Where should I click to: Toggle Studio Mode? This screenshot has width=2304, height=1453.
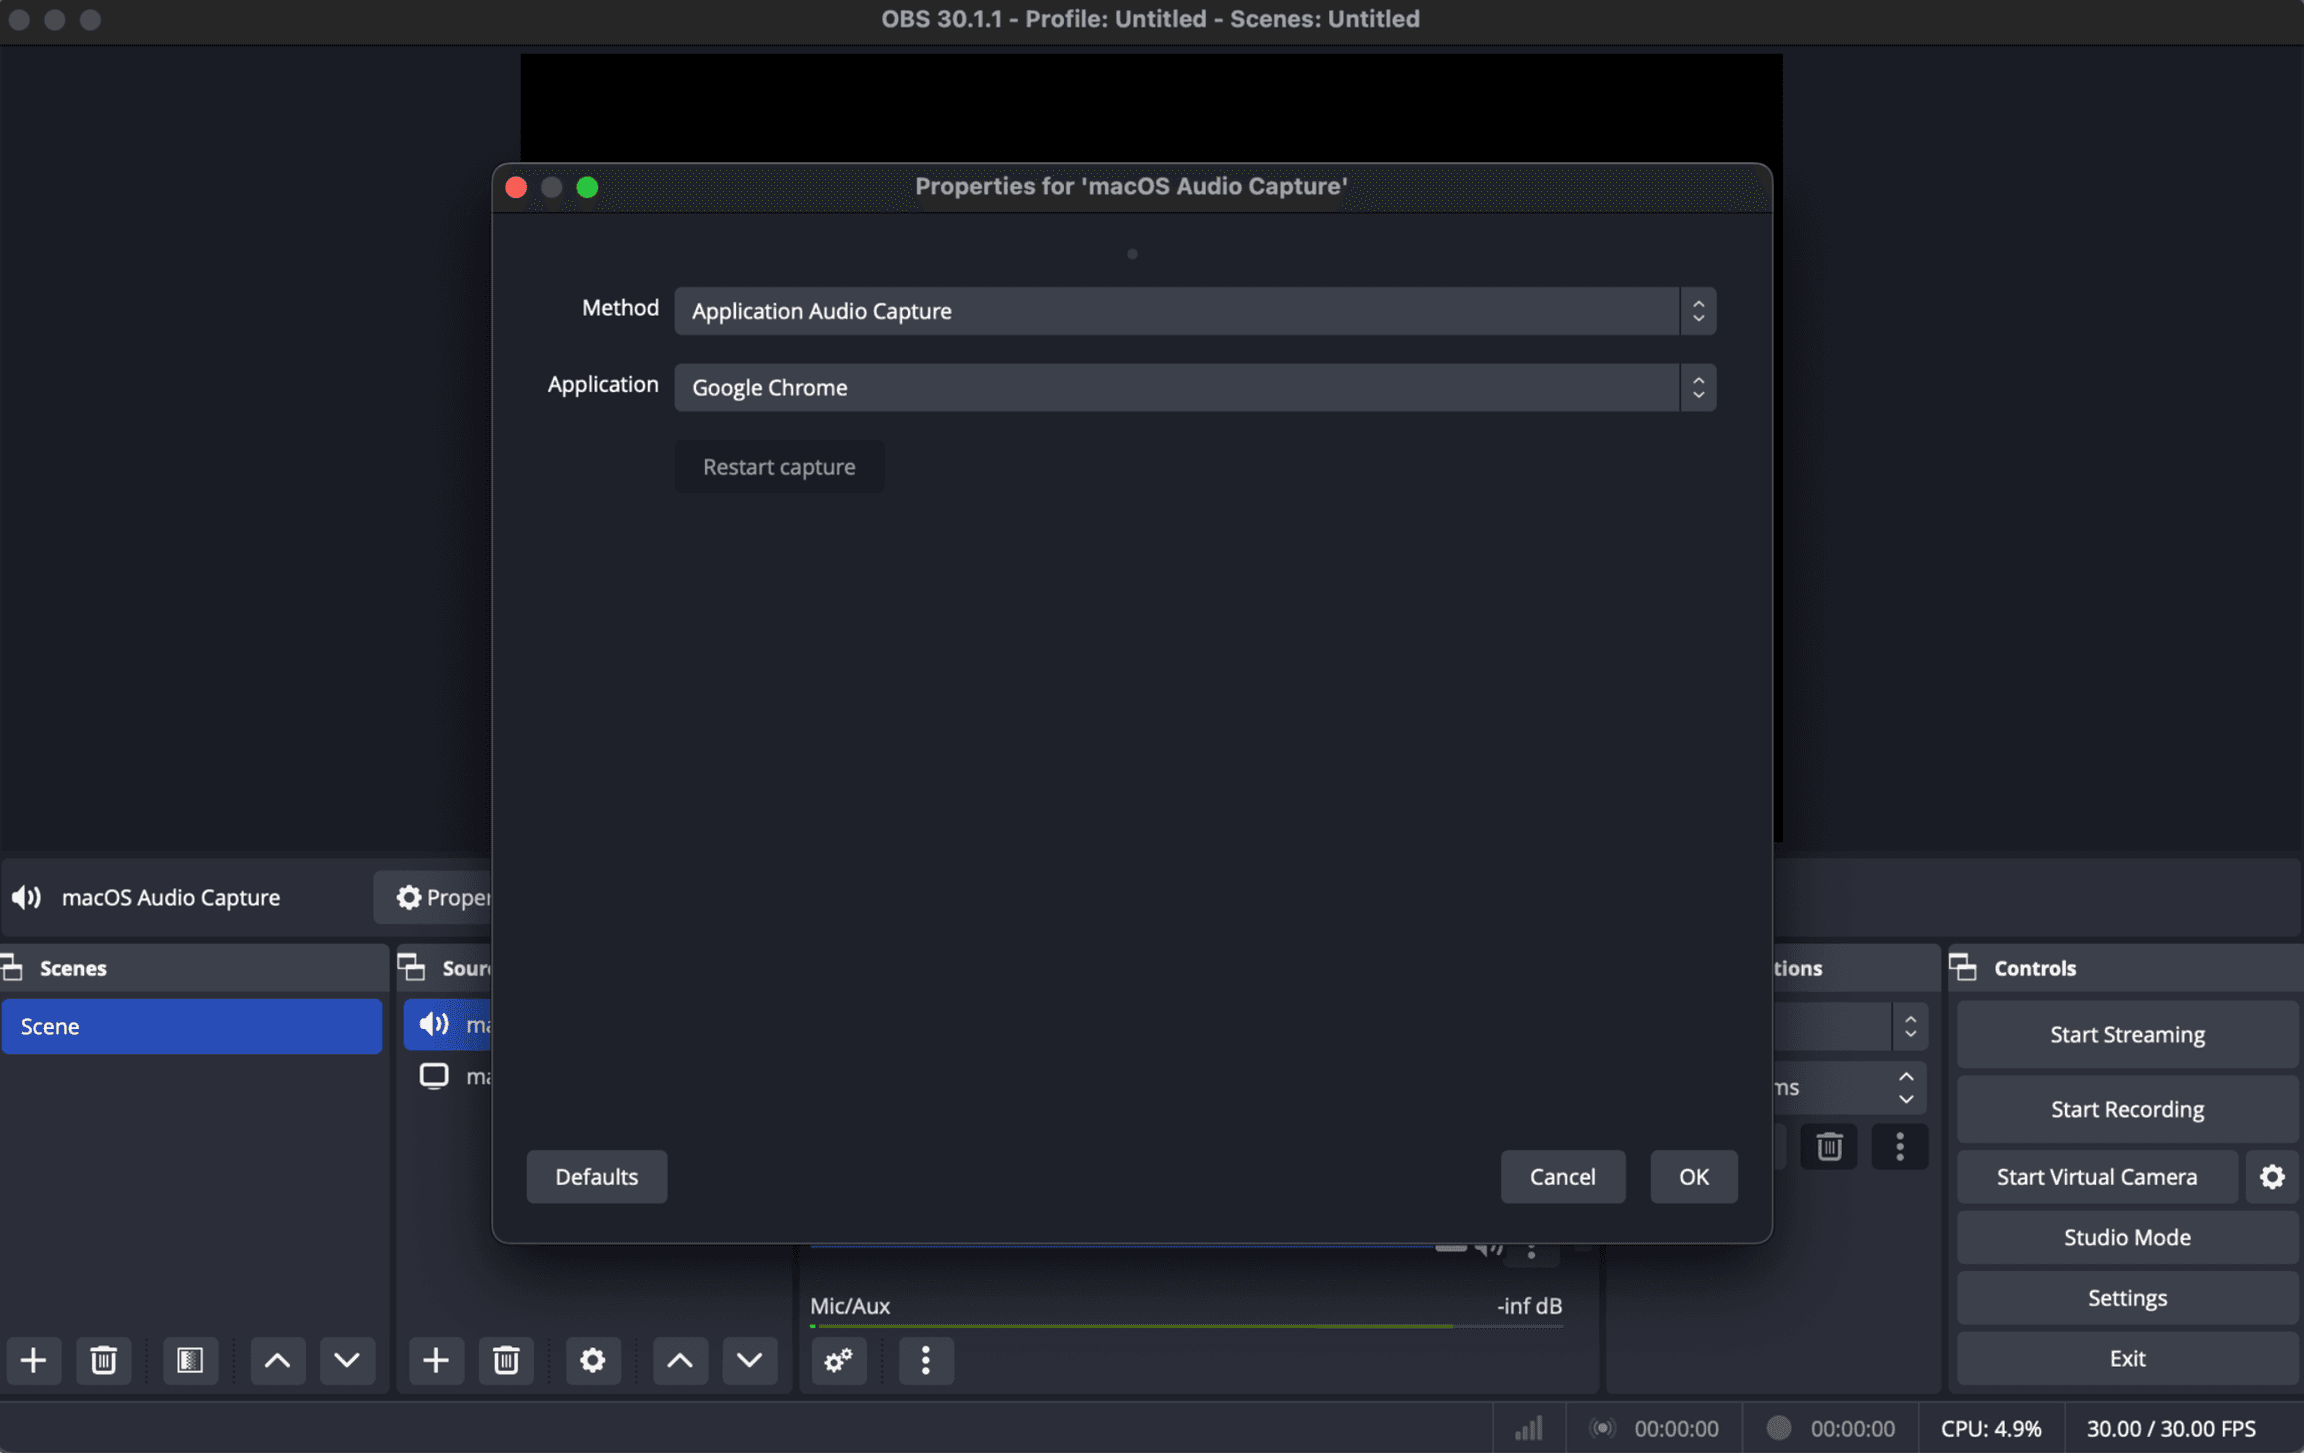(x=2127, y=1237)
